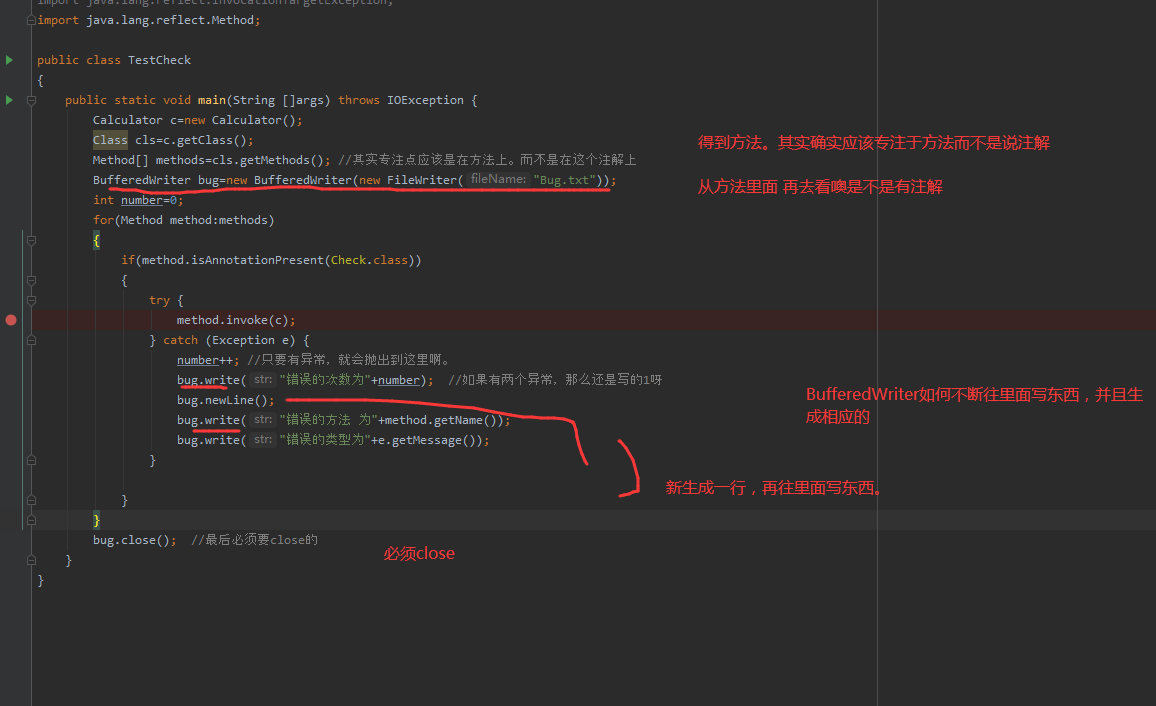Screen dimensions: 1156x706
Task: Click cls.getMethods() call
Action: click(x=268, y=160)
